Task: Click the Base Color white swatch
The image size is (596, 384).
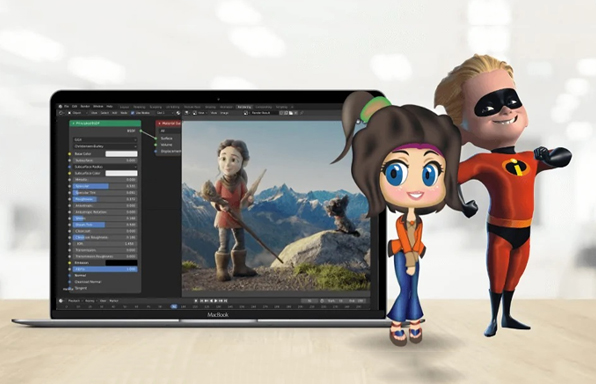Action: click(x=121, y=154)
